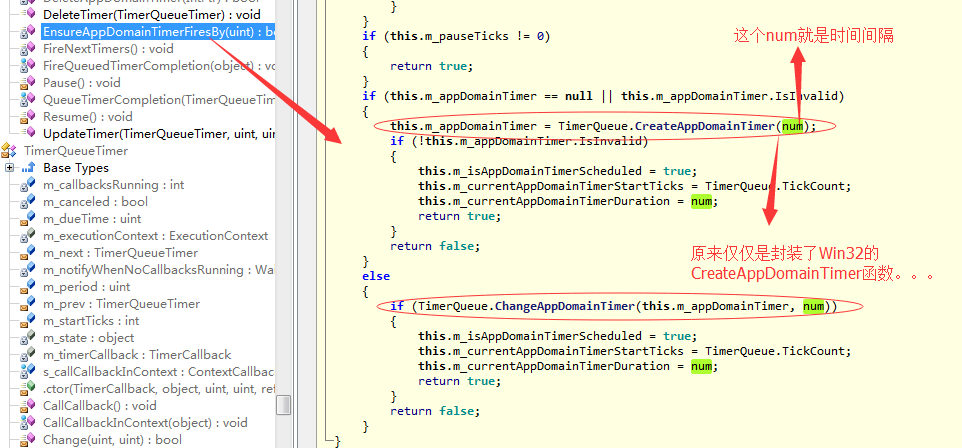Select m_notifyWhenNoCallbacksRunning field

click(x=159, y=269)
